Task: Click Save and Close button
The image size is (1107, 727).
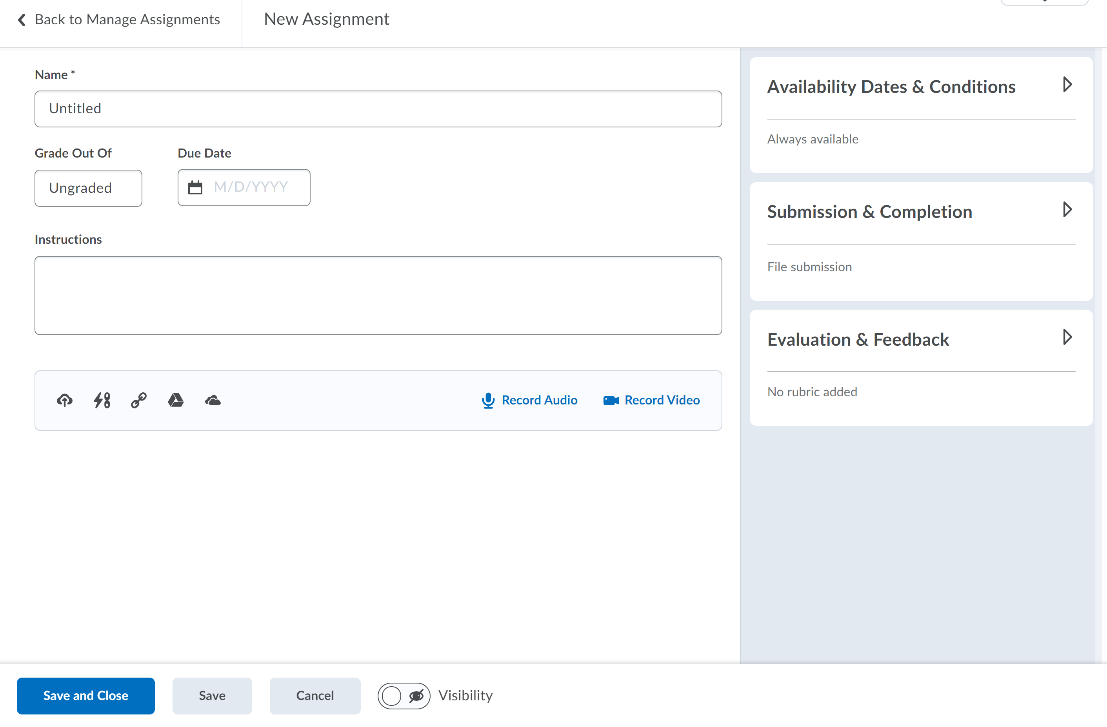Action: (x=85, y=696)
